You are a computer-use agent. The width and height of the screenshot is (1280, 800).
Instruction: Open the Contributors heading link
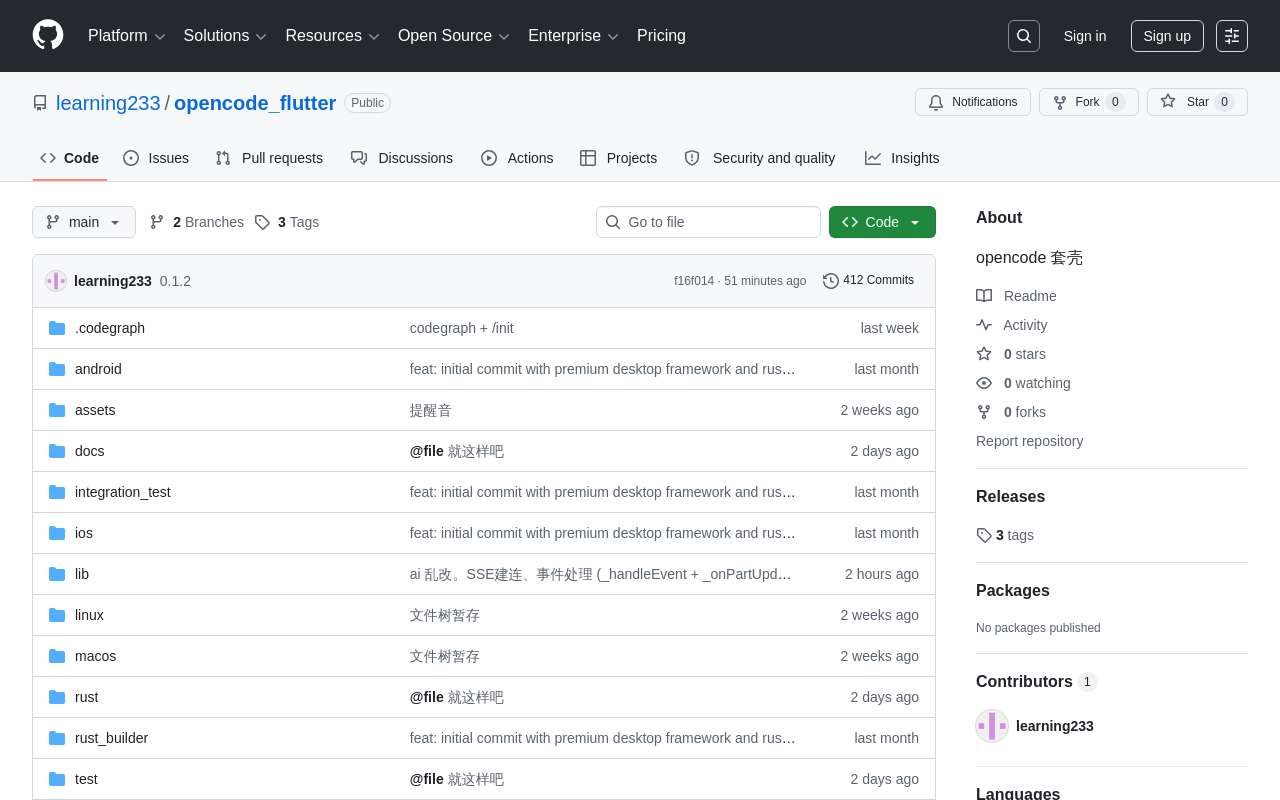click(1036, 682)
